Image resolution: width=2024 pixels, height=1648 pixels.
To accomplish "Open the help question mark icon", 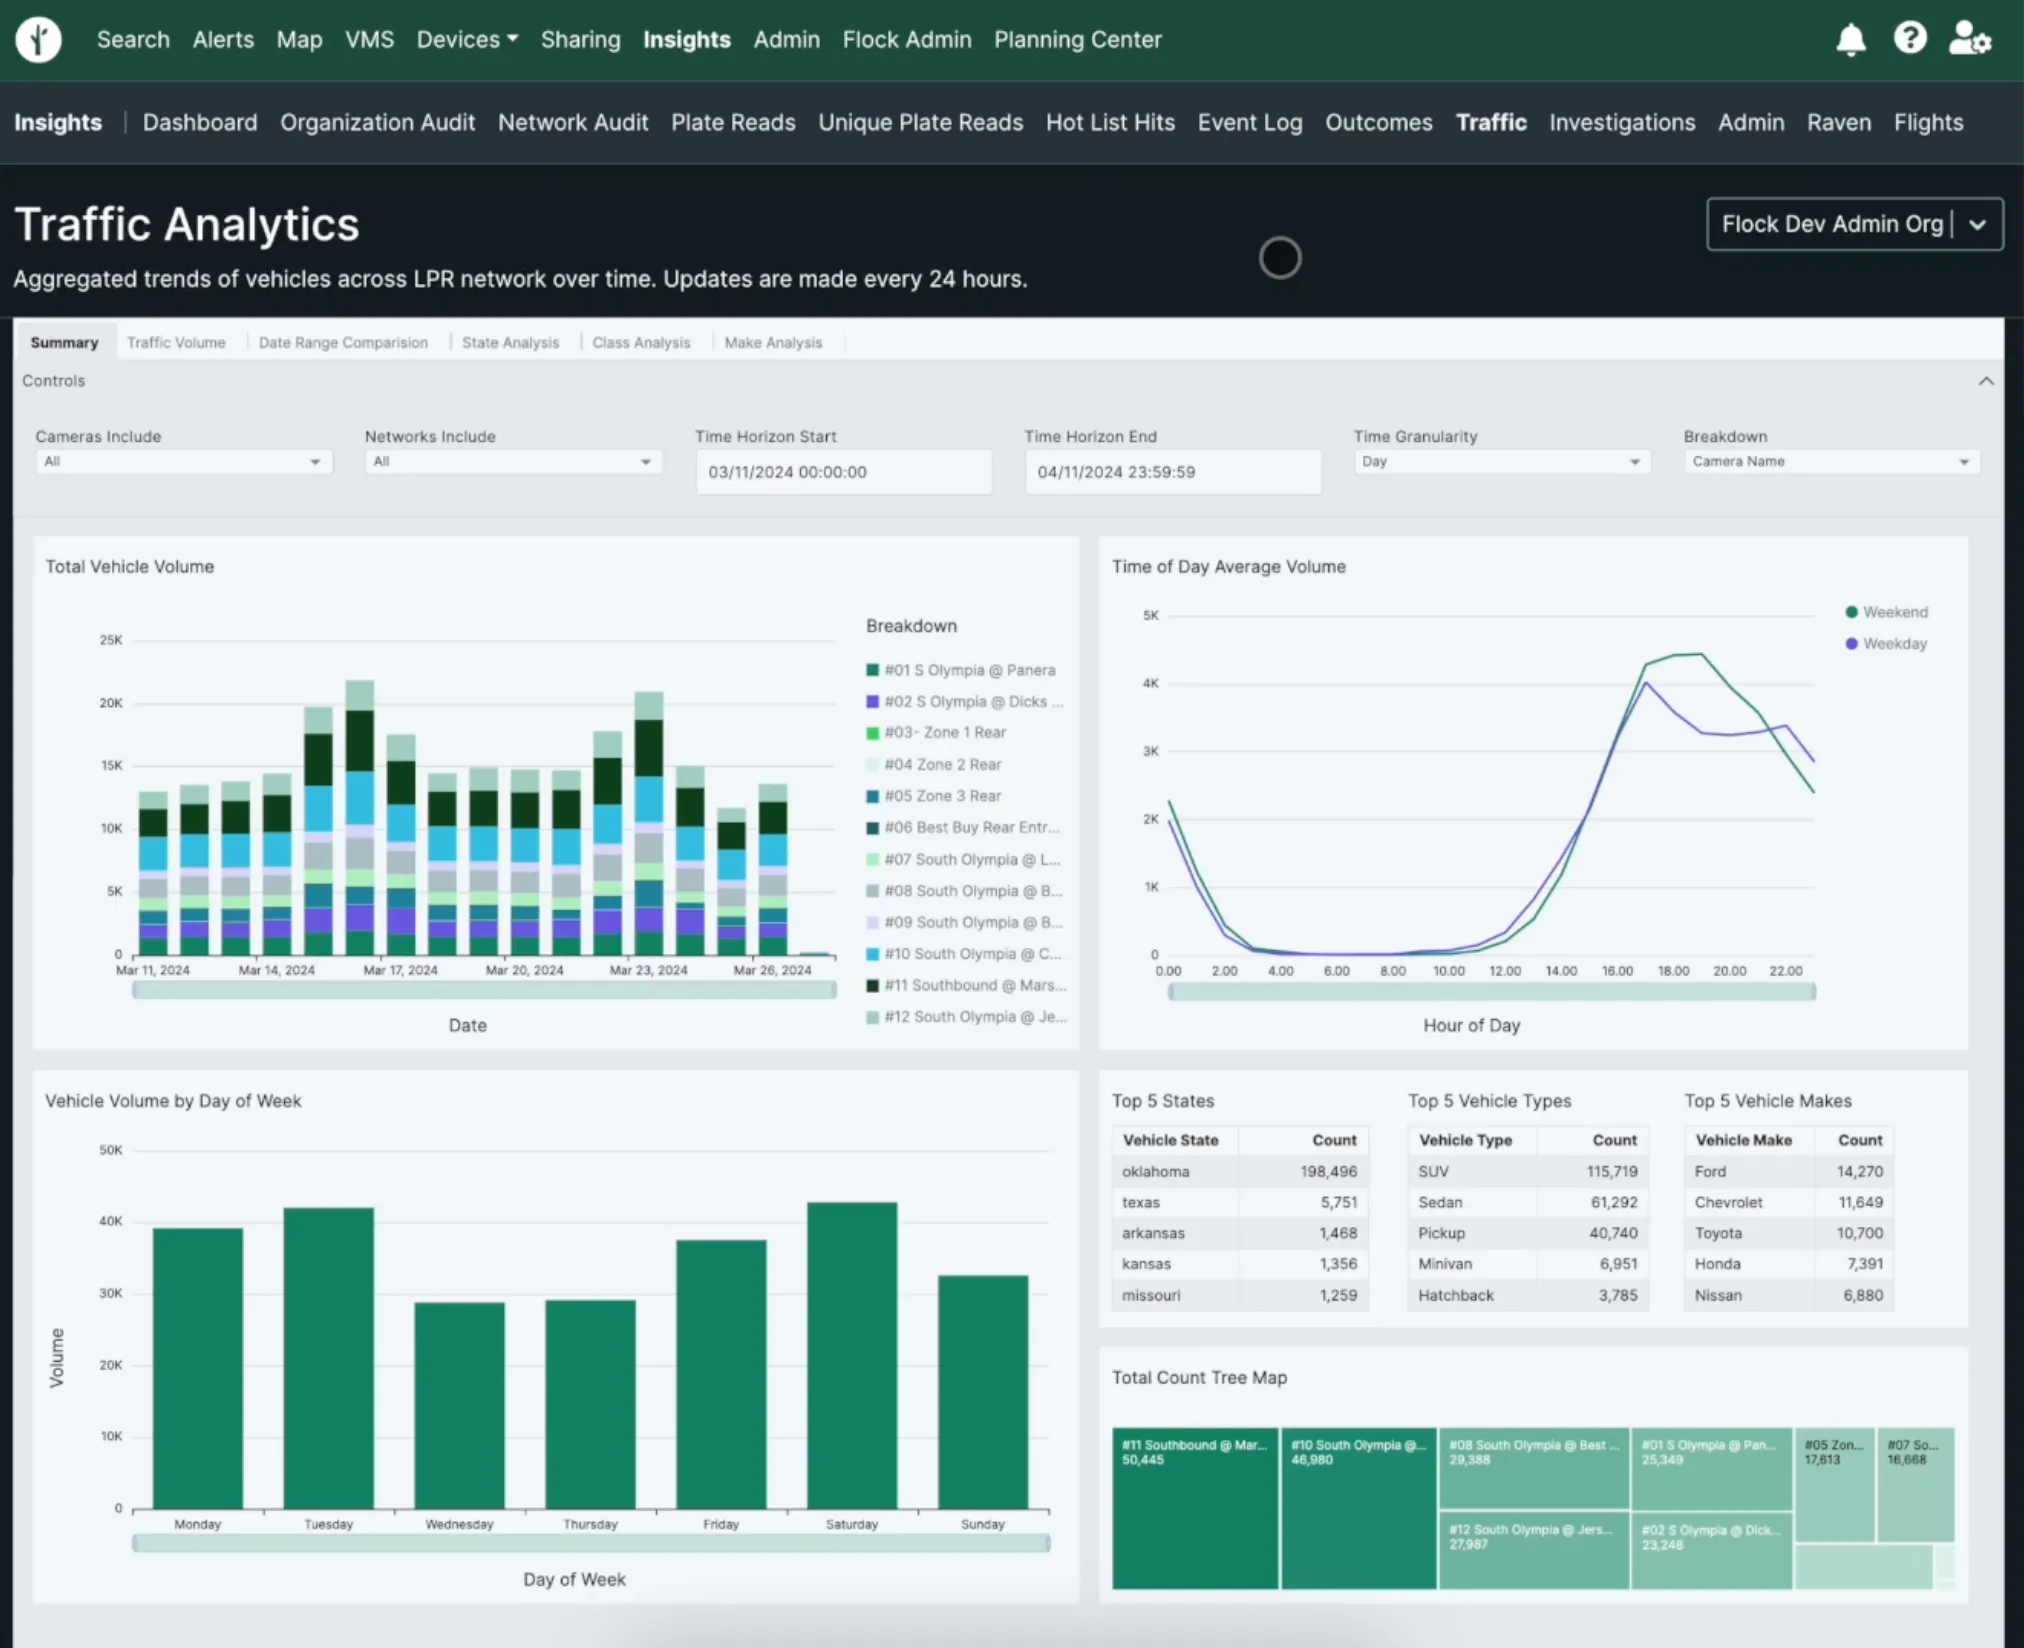I will tap(1910, 39).
